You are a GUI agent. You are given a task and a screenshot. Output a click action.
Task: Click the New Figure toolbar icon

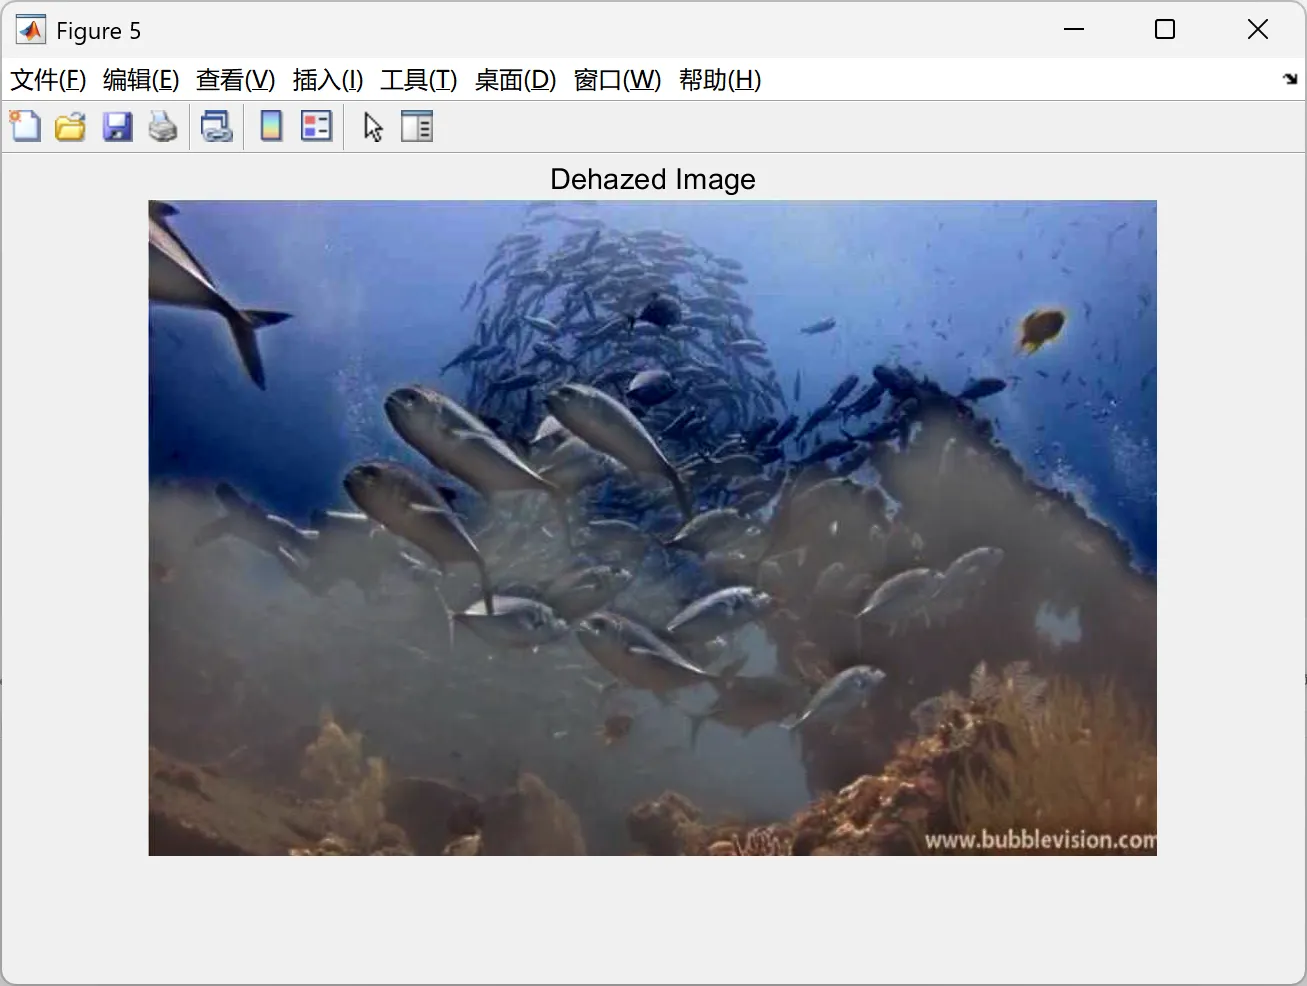point(25,127)
